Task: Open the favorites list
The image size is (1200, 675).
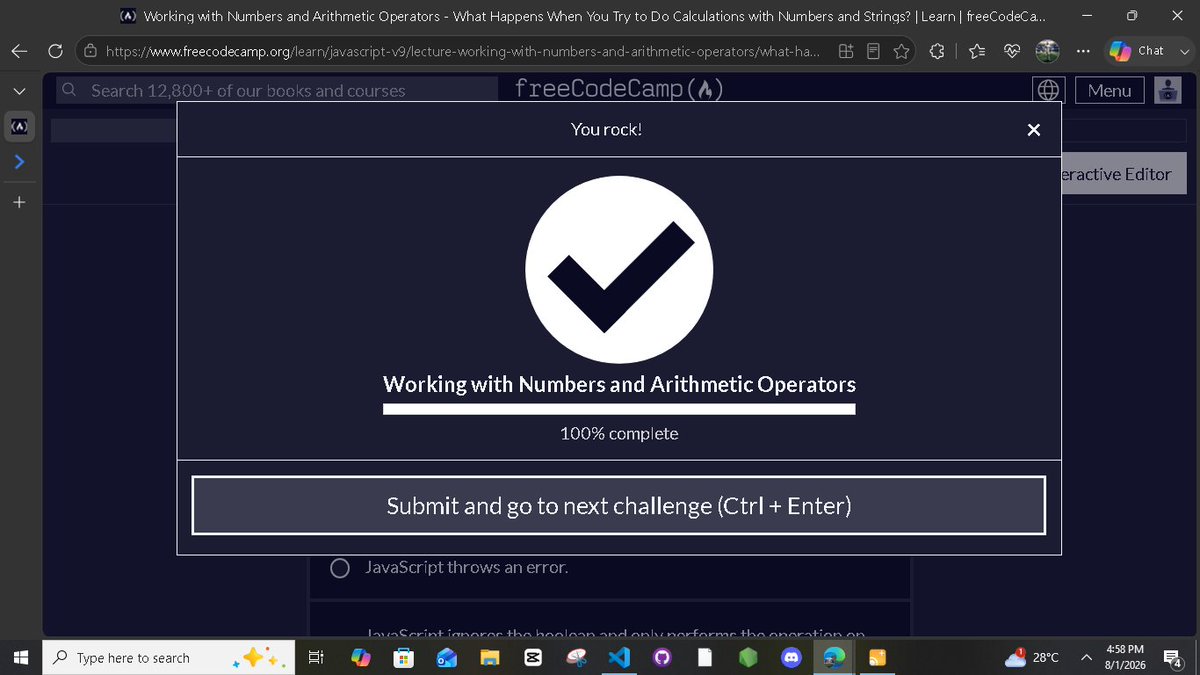Action: tap(978, 51)
